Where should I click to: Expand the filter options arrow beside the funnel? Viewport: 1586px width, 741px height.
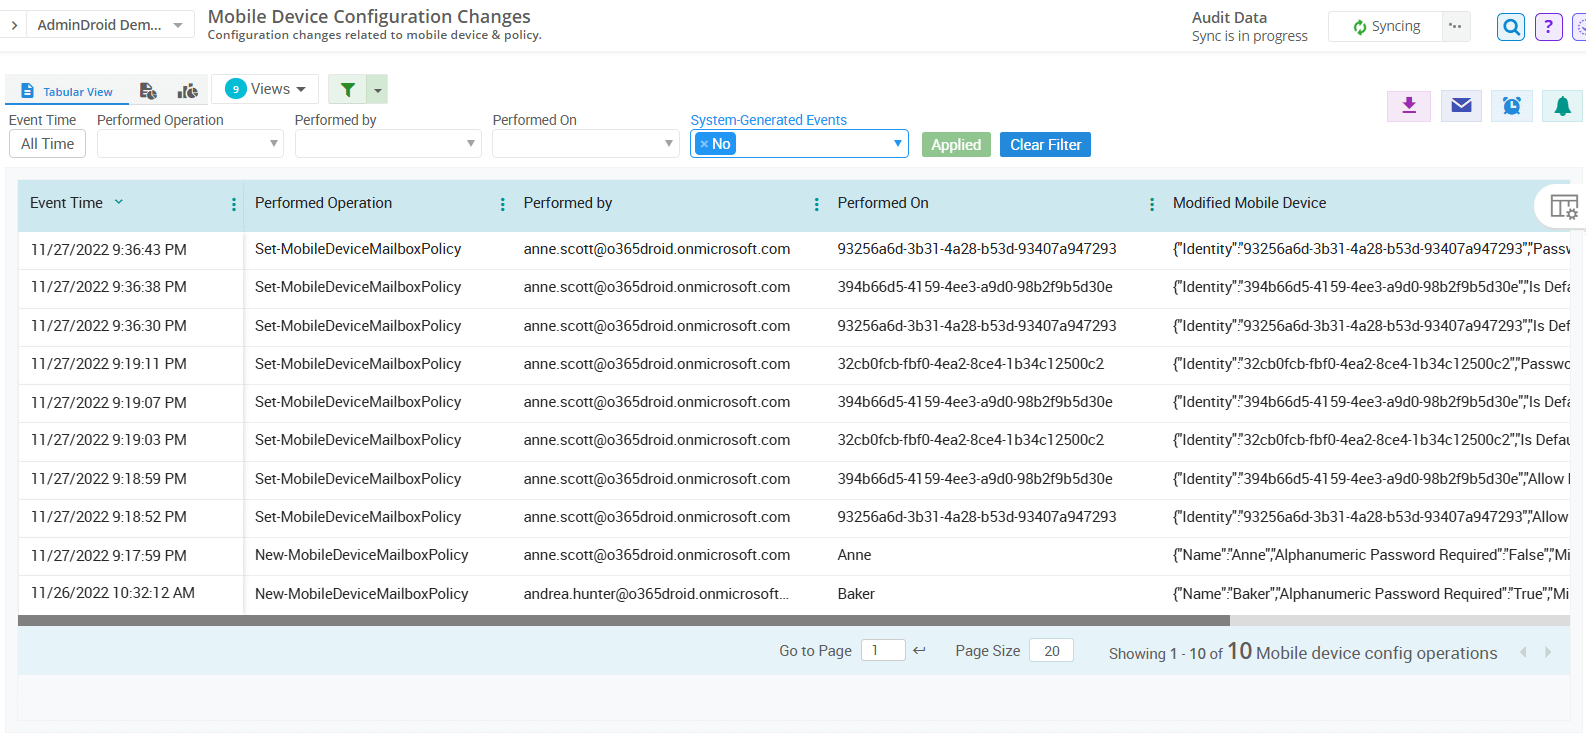tap(377, 90)
